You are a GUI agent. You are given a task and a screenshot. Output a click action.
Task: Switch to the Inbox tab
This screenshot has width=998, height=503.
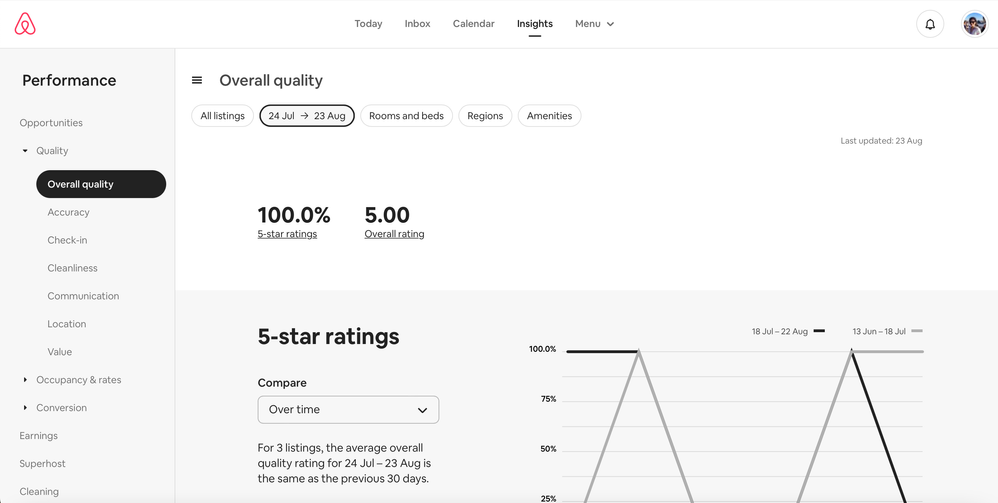pyautogui.click(x=417, y=24)
